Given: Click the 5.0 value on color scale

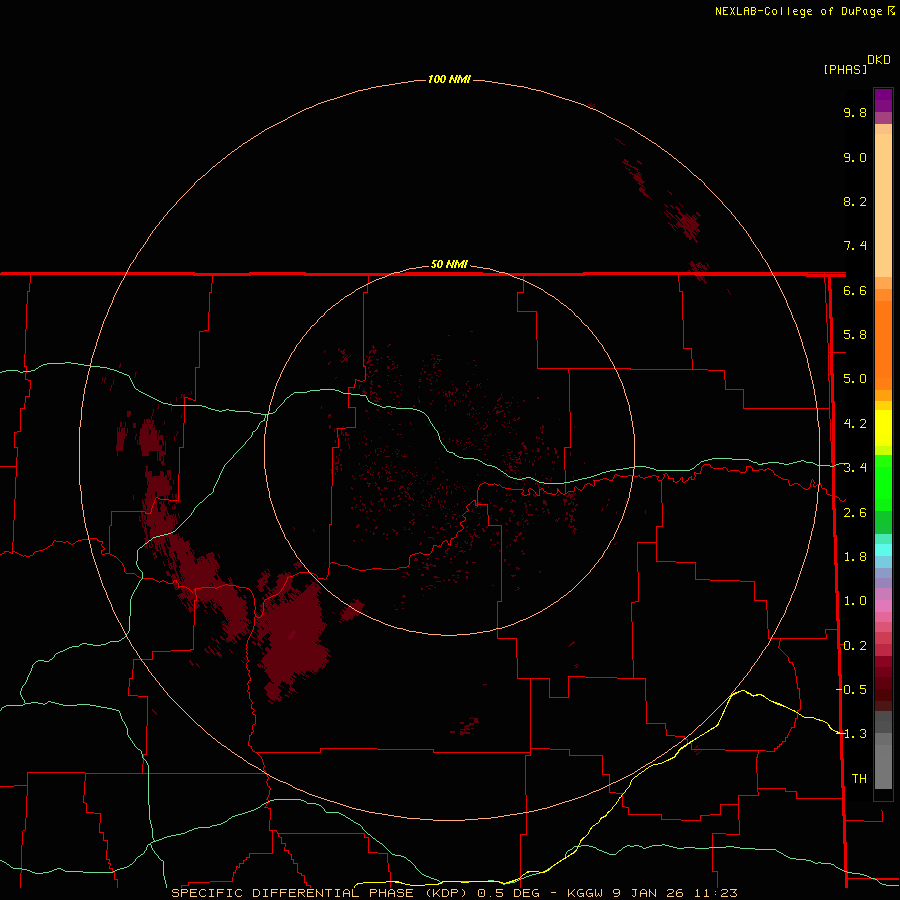Looking at the screenshot, I should click(x=855, y=379).
